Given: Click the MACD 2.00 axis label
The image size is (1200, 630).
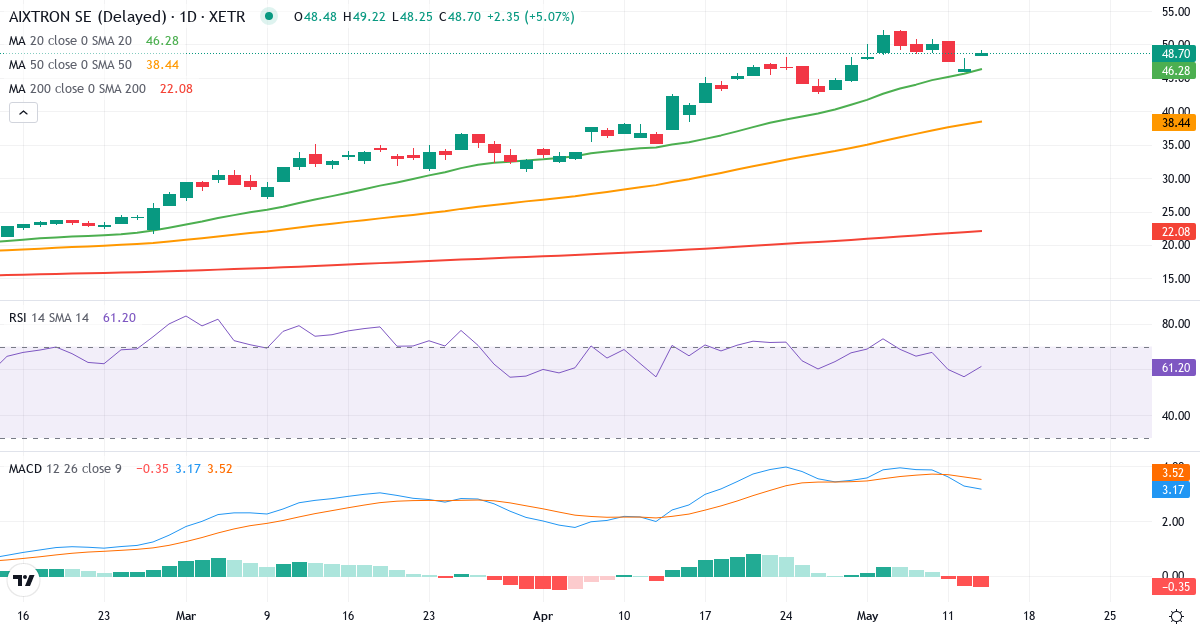Looking at the screenshot, I should [x=1175, y=521].
